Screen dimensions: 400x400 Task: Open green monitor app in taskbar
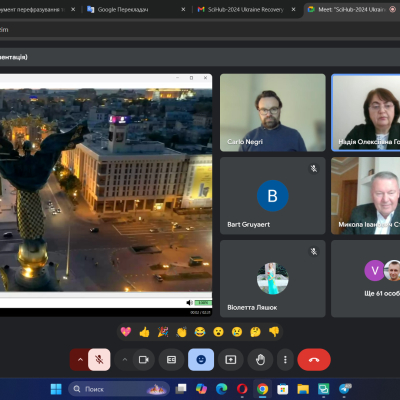click(323, 389)
